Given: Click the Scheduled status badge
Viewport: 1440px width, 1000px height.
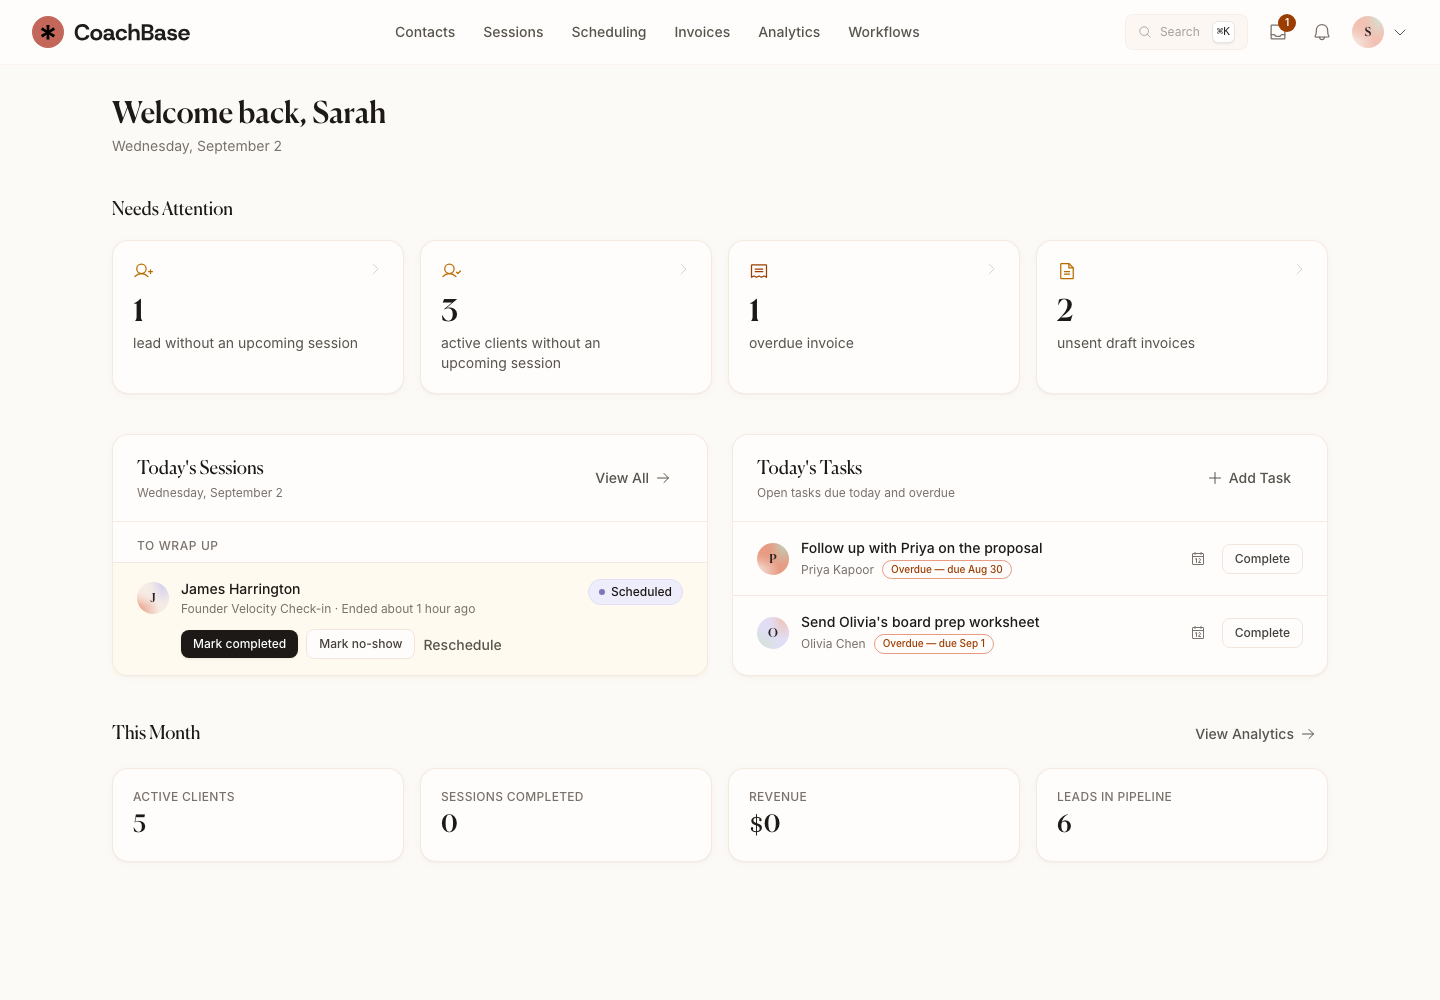Looking at the screenshot, I should click(635, 592).
